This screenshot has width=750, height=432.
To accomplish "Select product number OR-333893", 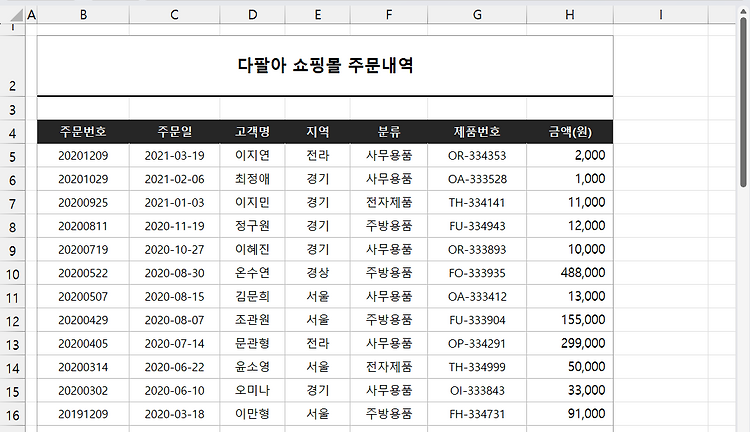I will click(x=477, y=249).
